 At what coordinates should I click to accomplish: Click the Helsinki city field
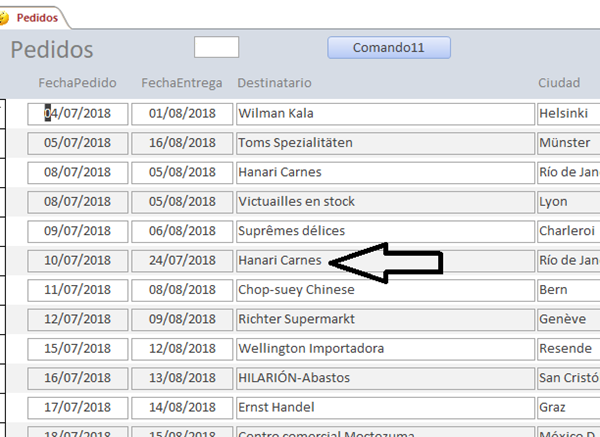point(569,114)
